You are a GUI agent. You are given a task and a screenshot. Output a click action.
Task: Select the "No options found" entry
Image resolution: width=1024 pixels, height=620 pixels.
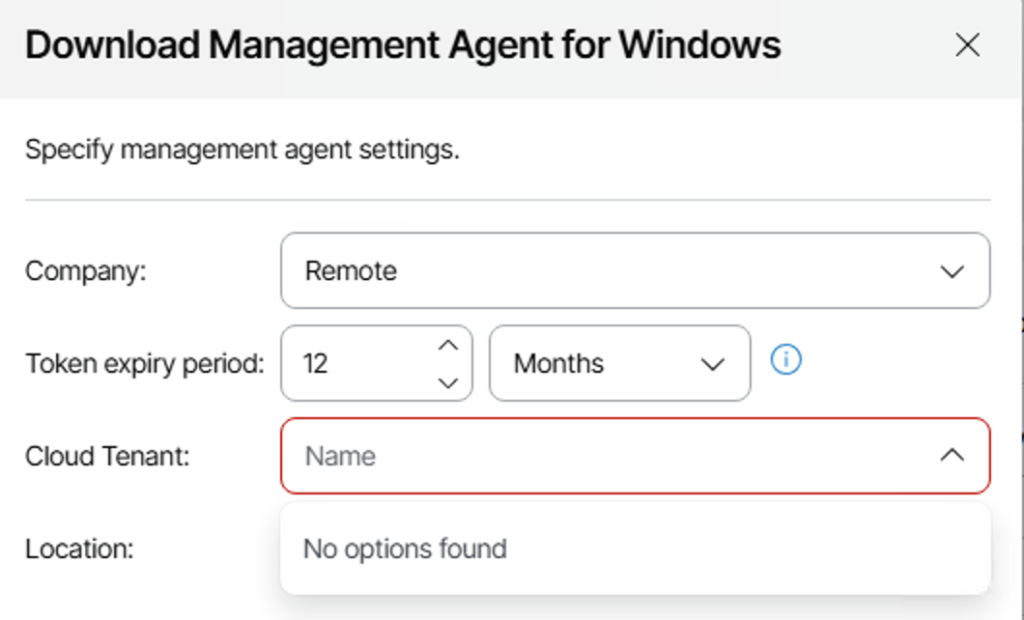pos(405,549)
